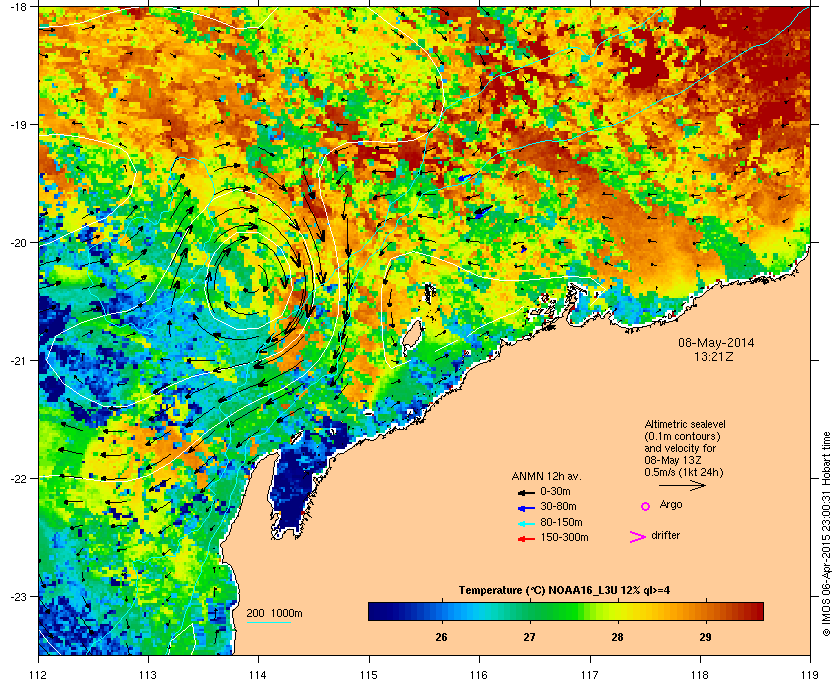Click the latitude axis label -23

pyautogui.click(x=17, y=596)
